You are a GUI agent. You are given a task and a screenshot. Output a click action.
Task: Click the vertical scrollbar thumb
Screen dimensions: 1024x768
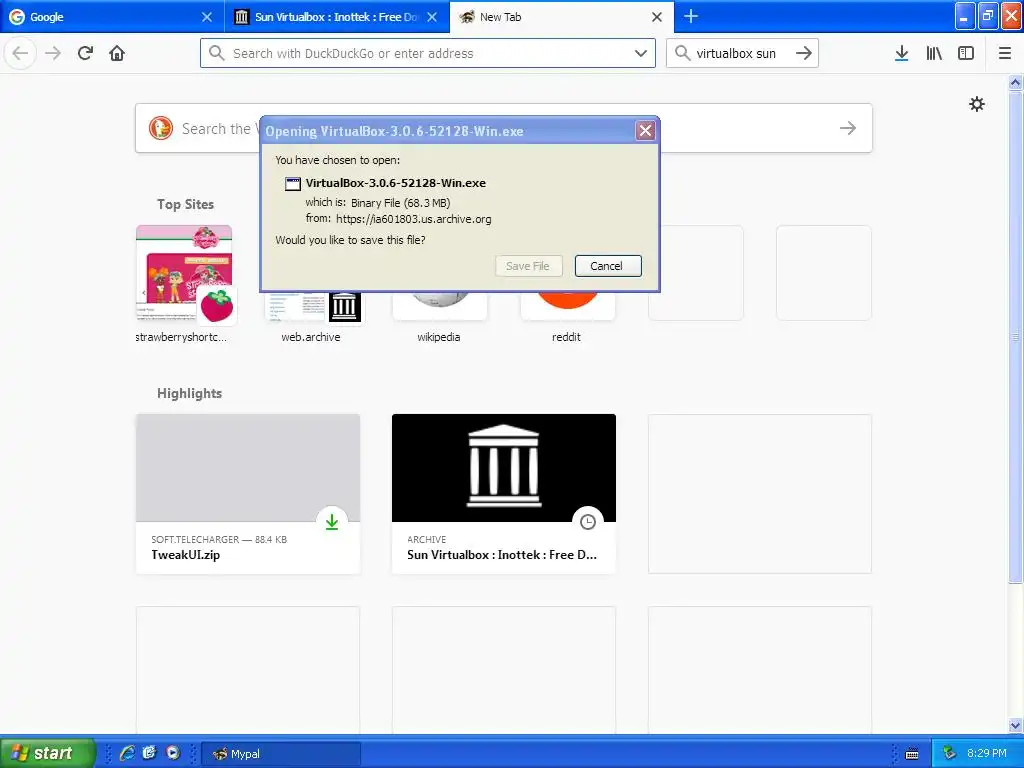click(x=1016, y=337)
